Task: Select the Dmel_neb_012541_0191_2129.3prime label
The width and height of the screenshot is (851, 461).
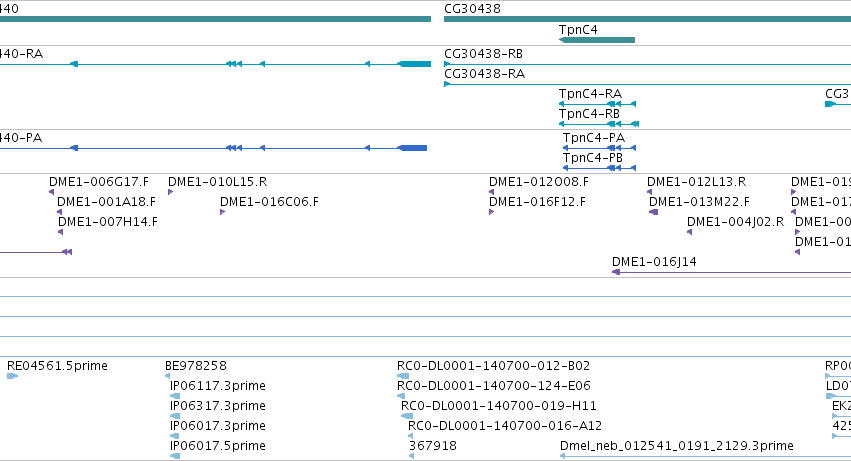Action: [677, 446]
